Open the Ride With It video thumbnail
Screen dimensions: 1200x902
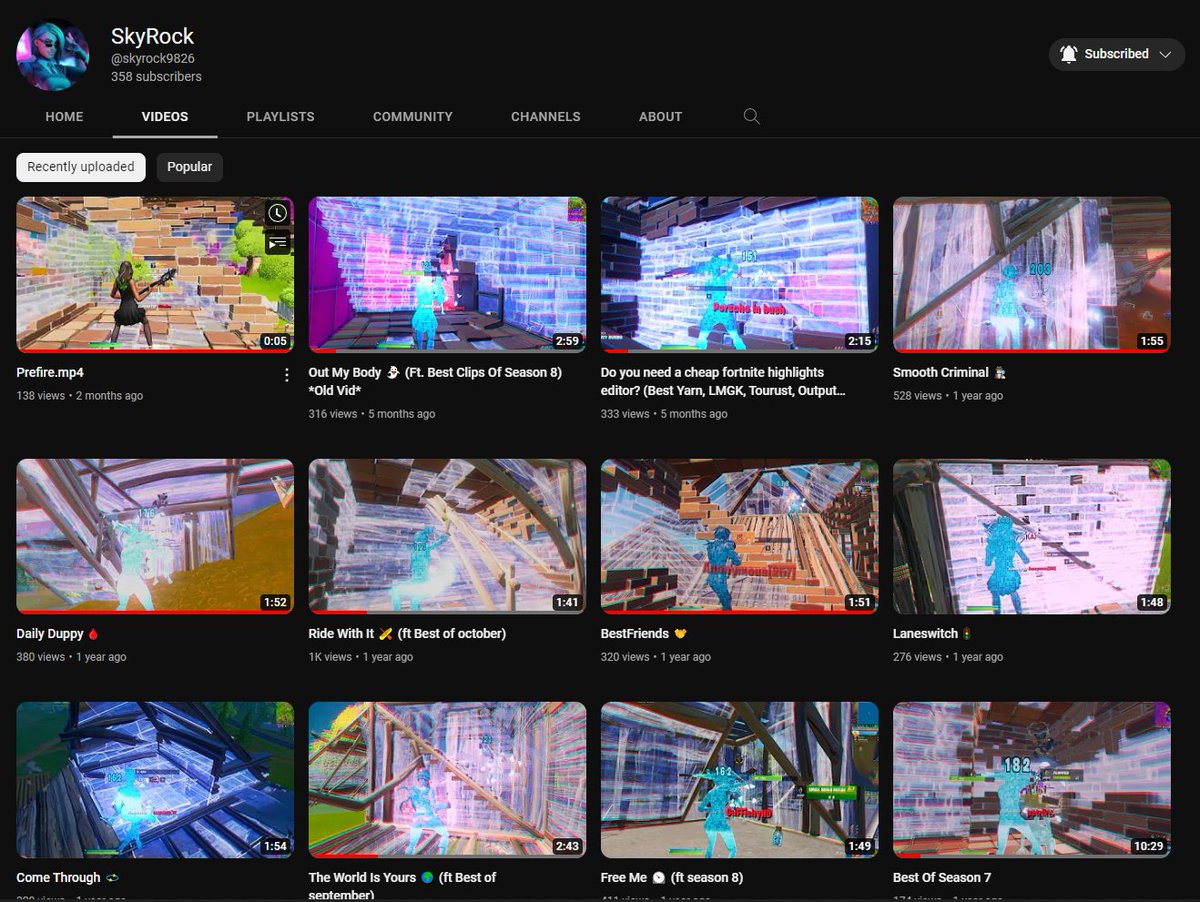coord(447,536)
